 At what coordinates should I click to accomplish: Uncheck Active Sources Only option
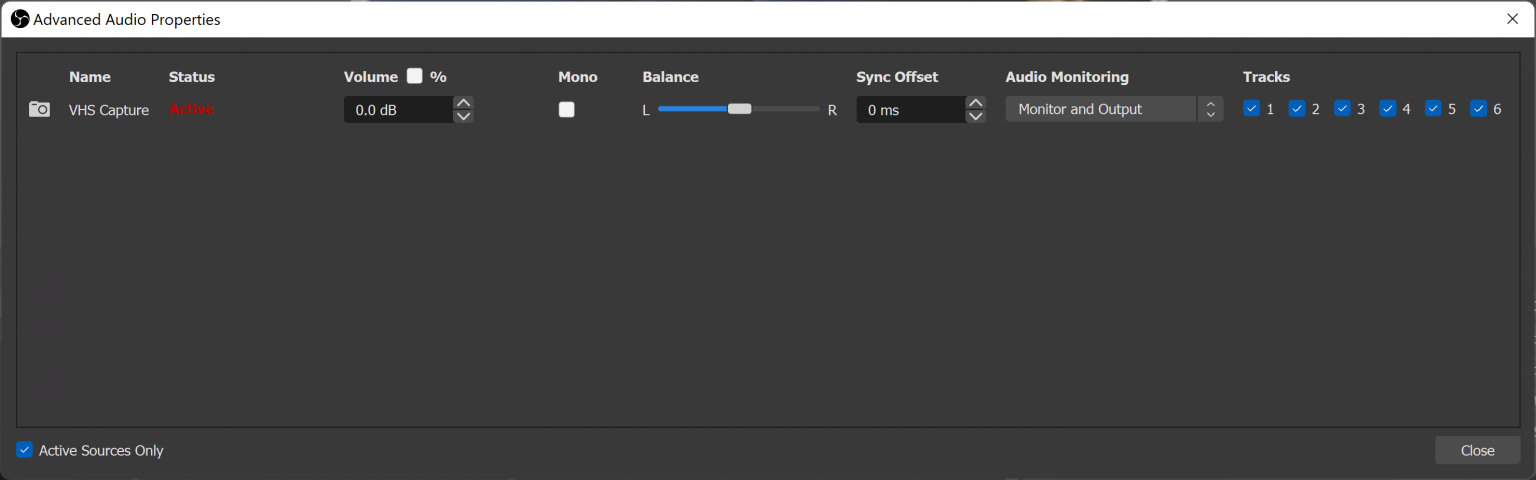pyautogui.click(x=25, y=450)
